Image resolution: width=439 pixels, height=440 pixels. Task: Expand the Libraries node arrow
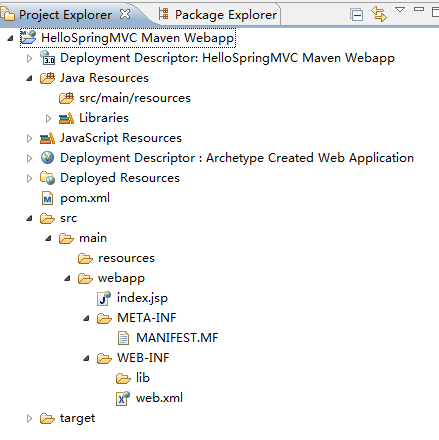tap(48, 118)
